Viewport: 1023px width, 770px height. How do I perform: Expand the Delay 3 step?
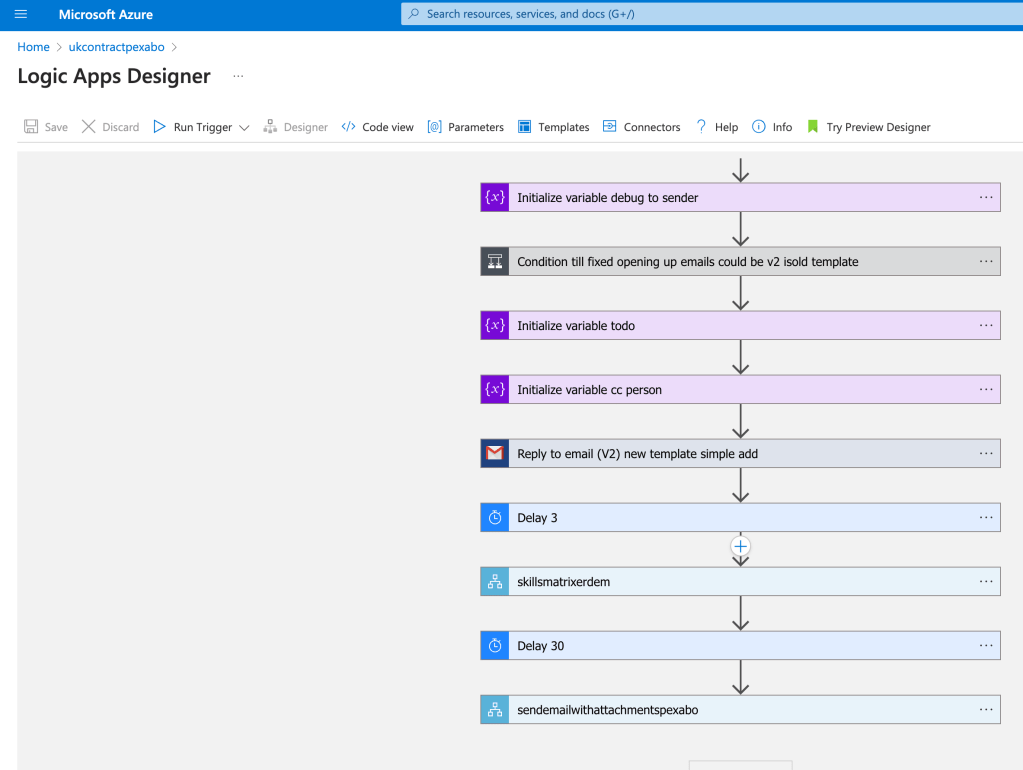point(741,517)
